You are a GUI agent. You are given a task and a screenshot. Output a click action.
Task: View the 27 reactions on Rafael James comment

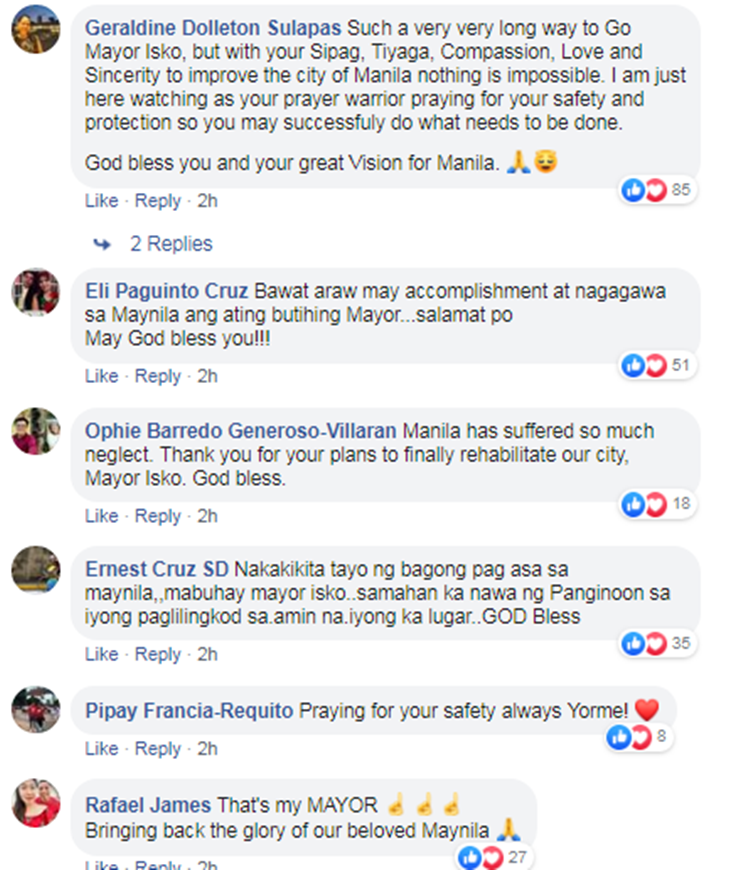[494, 857]
